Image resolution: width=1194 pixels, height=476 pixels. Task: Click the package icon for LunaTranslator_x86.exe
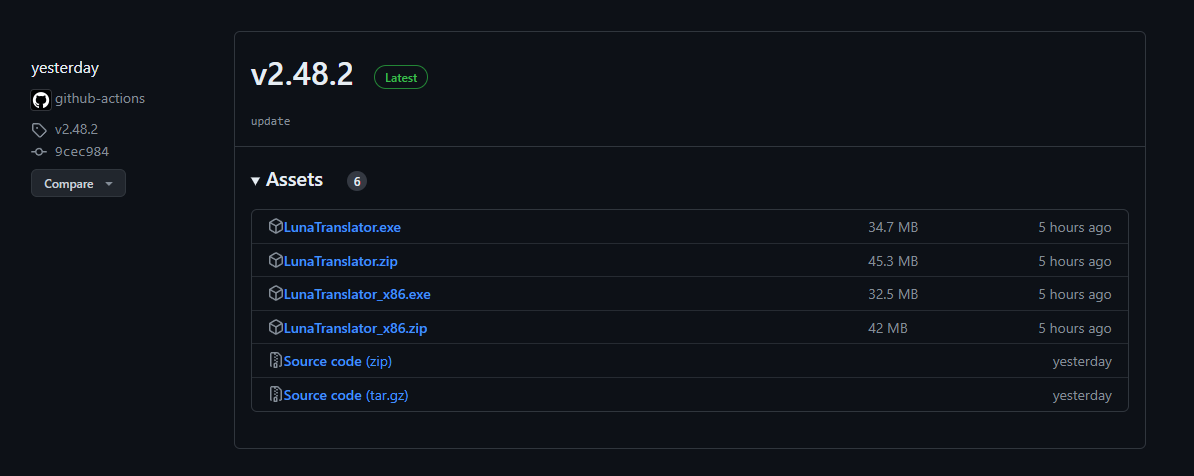tap(276, 294)
